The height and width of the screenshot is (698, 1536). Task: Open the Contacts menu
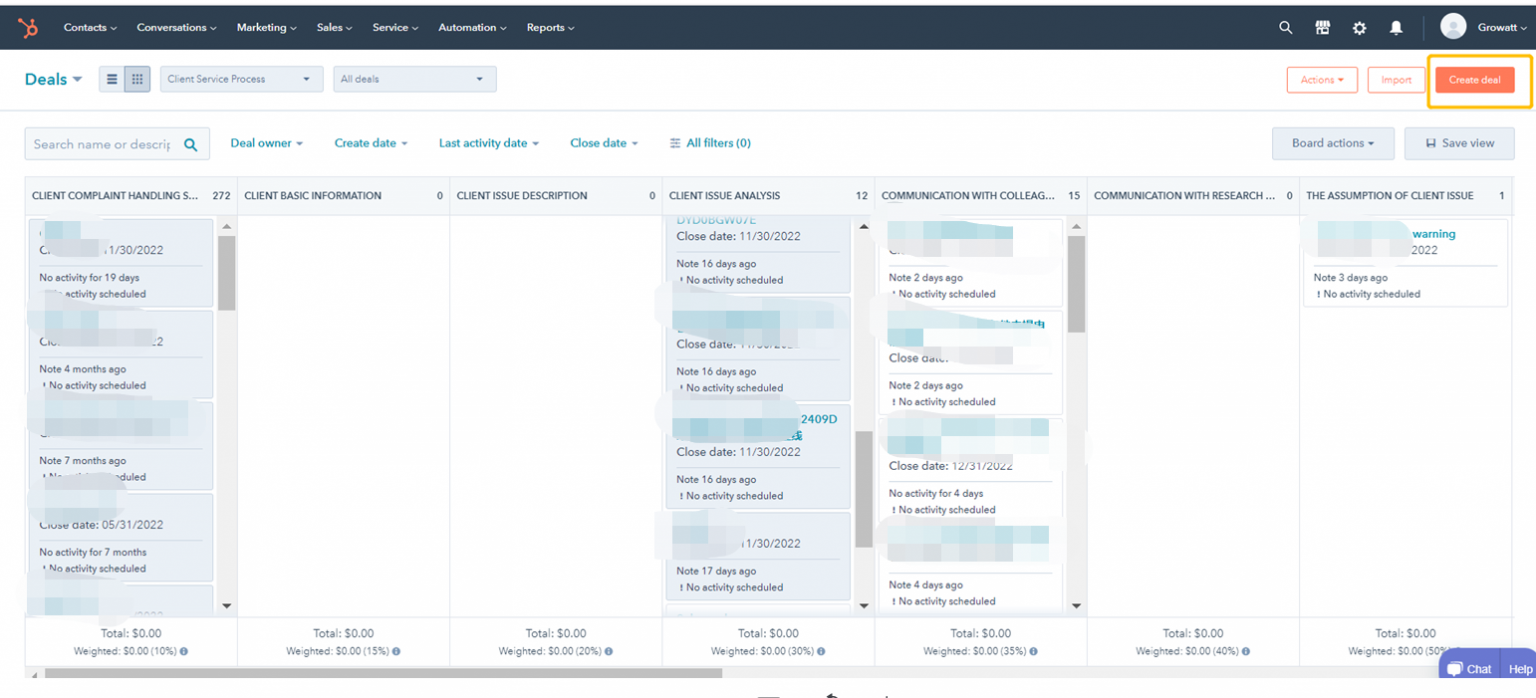click(90, 28)
